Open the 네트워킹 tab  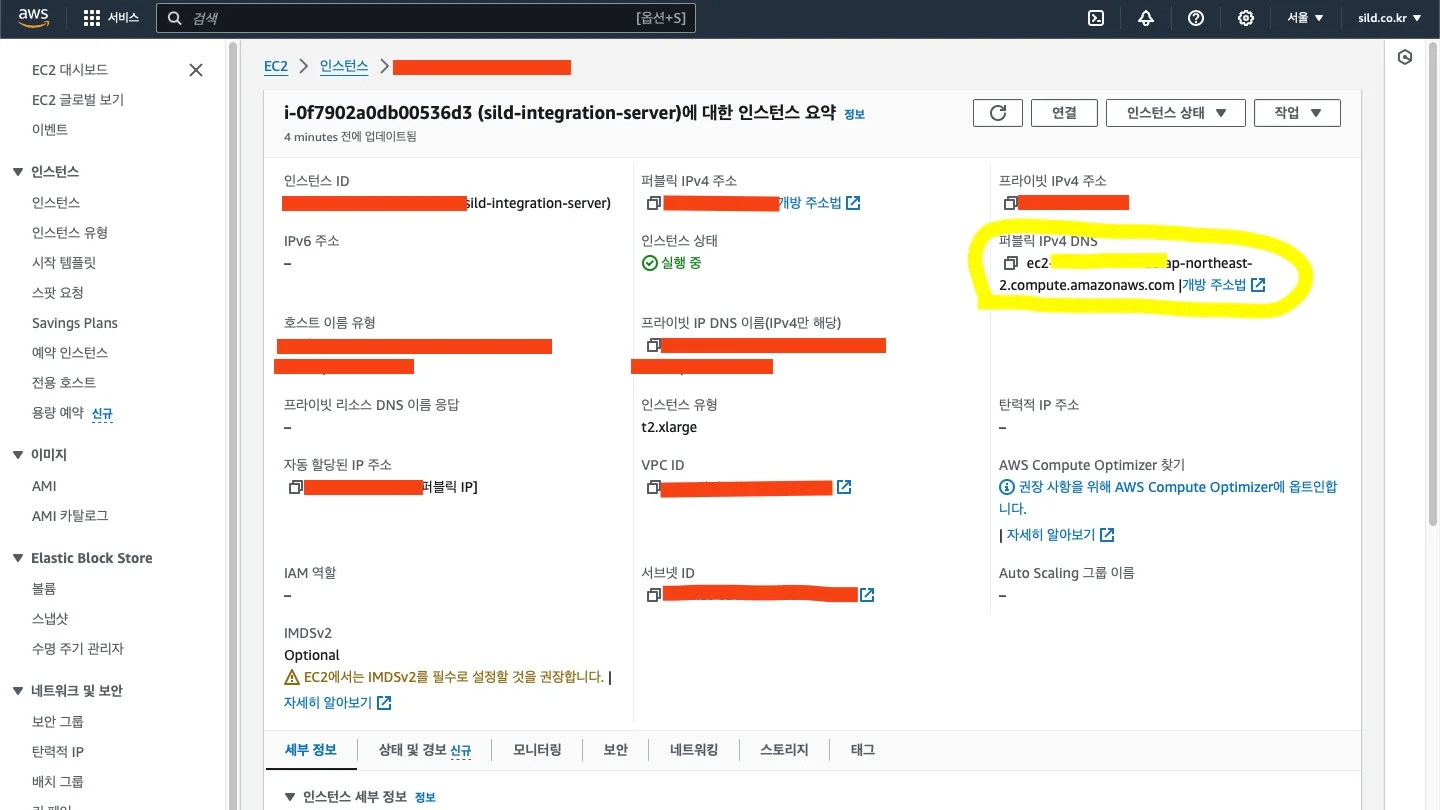(694, 750)
